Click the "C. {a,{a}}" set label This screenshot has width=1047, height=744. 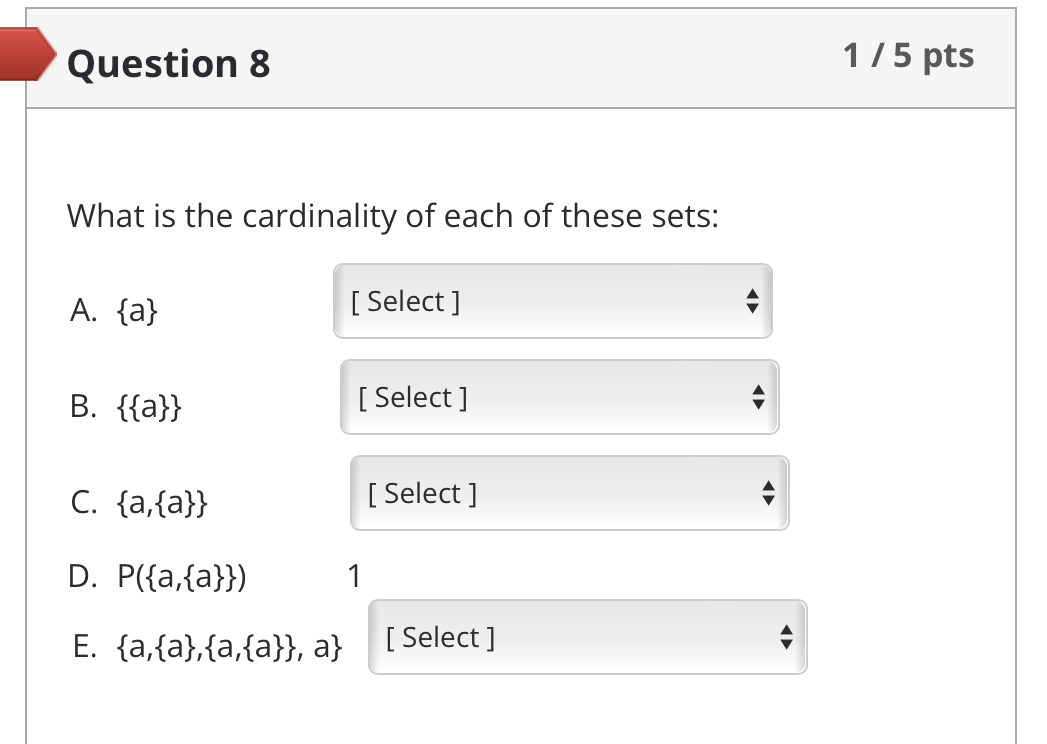(140, 503)
